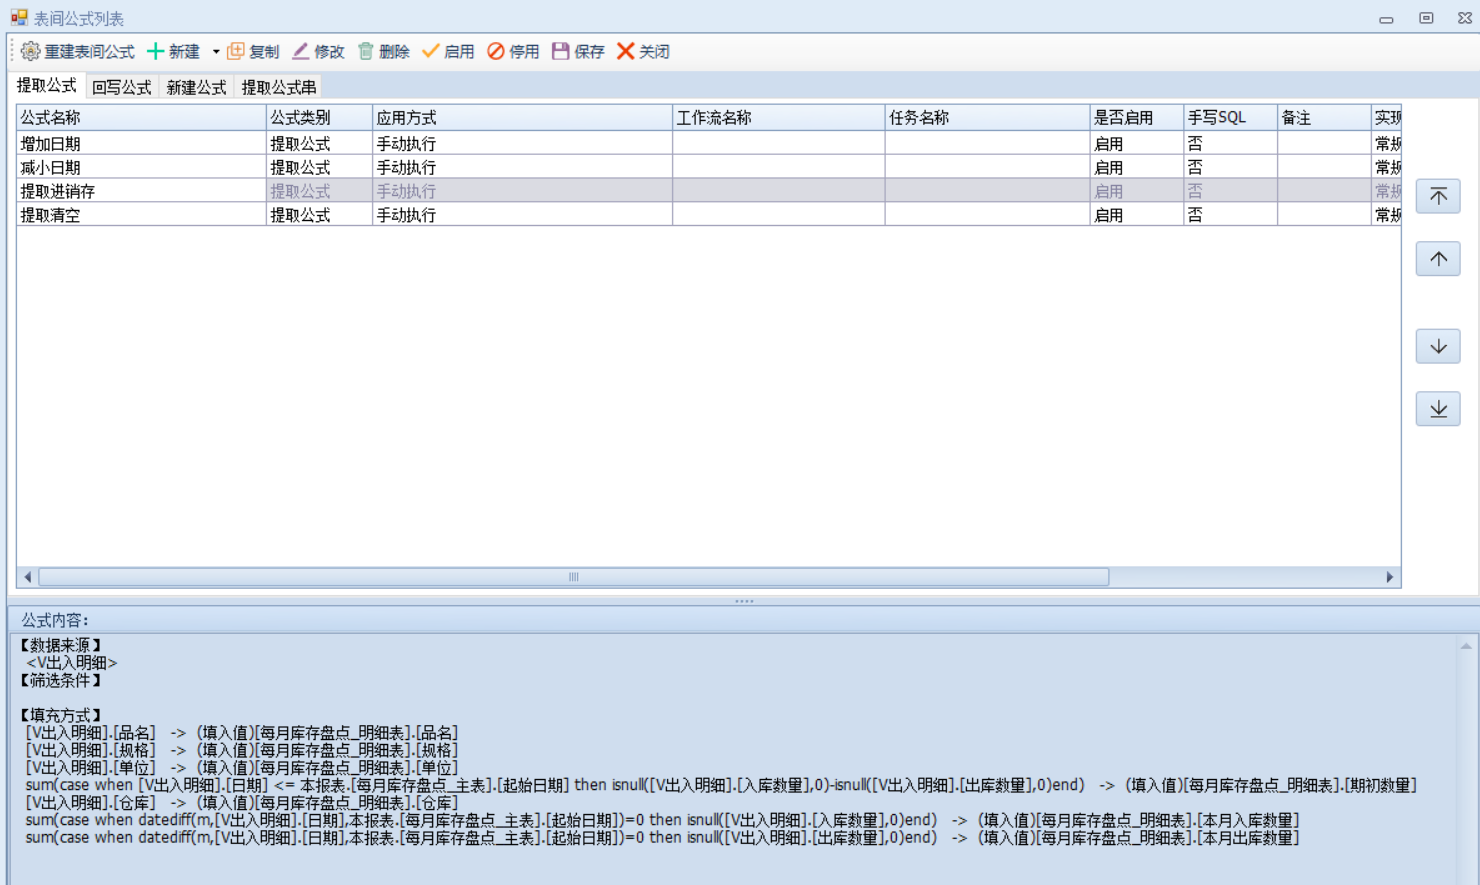The width and height of the screenshot is (1480, 885).
Task: Move row to top with the top arrow button
Action: (x=1438, y=196)
